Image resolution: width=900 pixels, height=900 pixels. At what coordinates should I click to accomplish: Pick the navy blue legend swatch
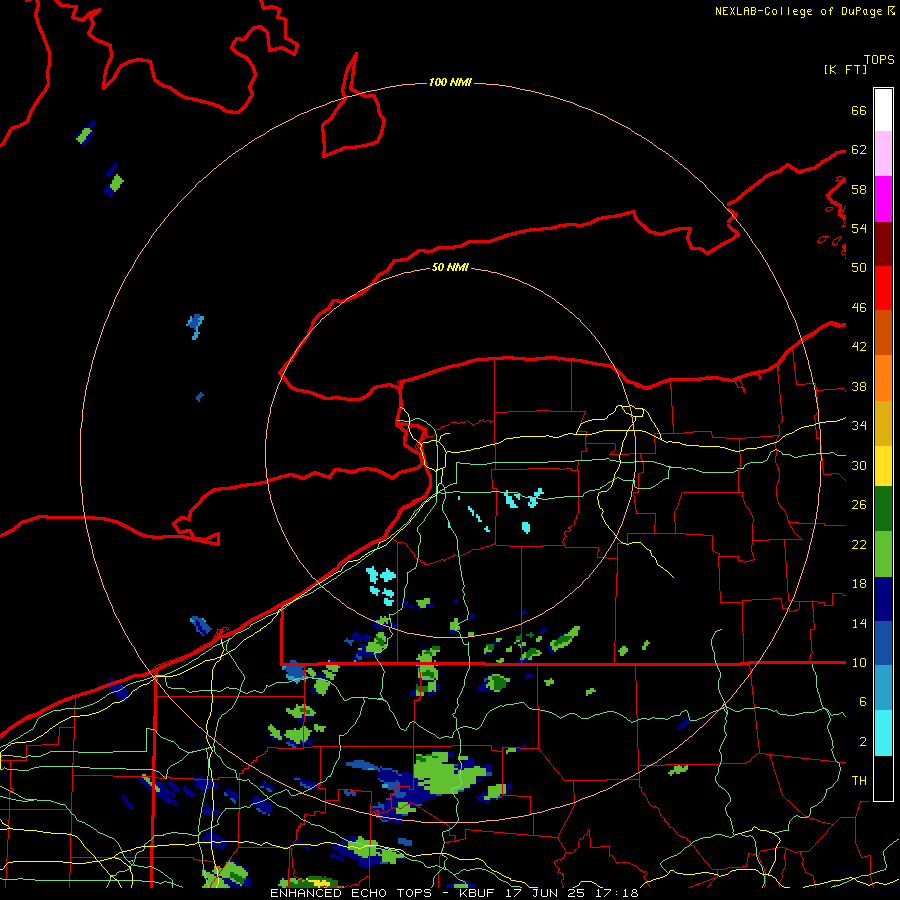pos(883,599)
